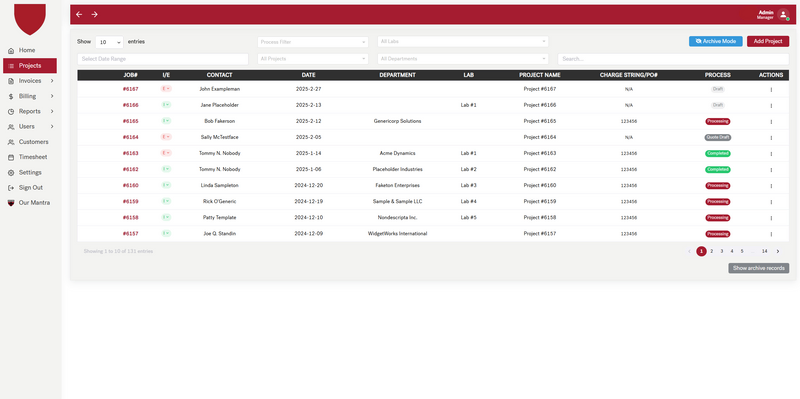Viewport: 800px width, 399px height.
Task: Toggle I/E dropdown for job #6167
Action: point(166,89)
